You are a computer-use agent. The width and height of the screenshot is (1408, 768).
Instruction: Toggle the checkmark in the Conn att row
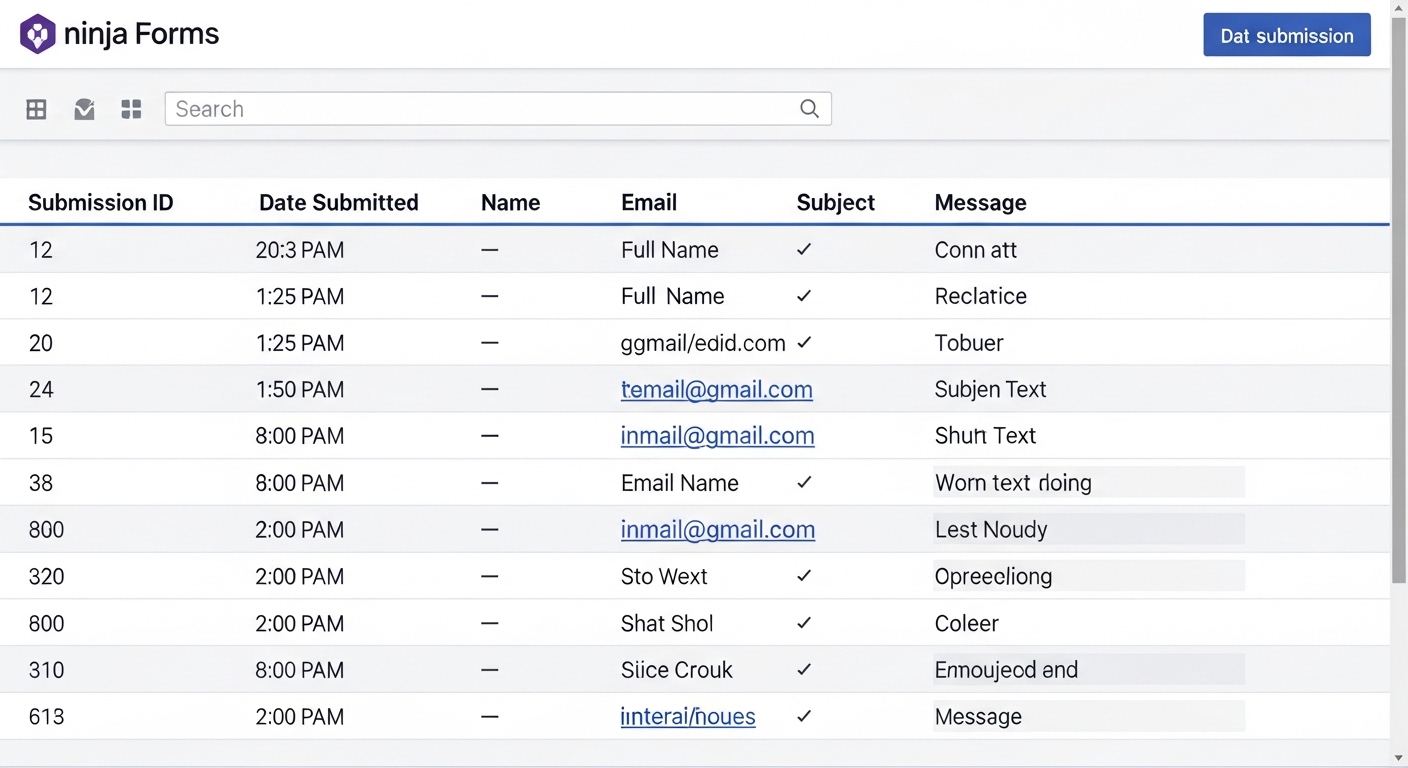point(804,249)
